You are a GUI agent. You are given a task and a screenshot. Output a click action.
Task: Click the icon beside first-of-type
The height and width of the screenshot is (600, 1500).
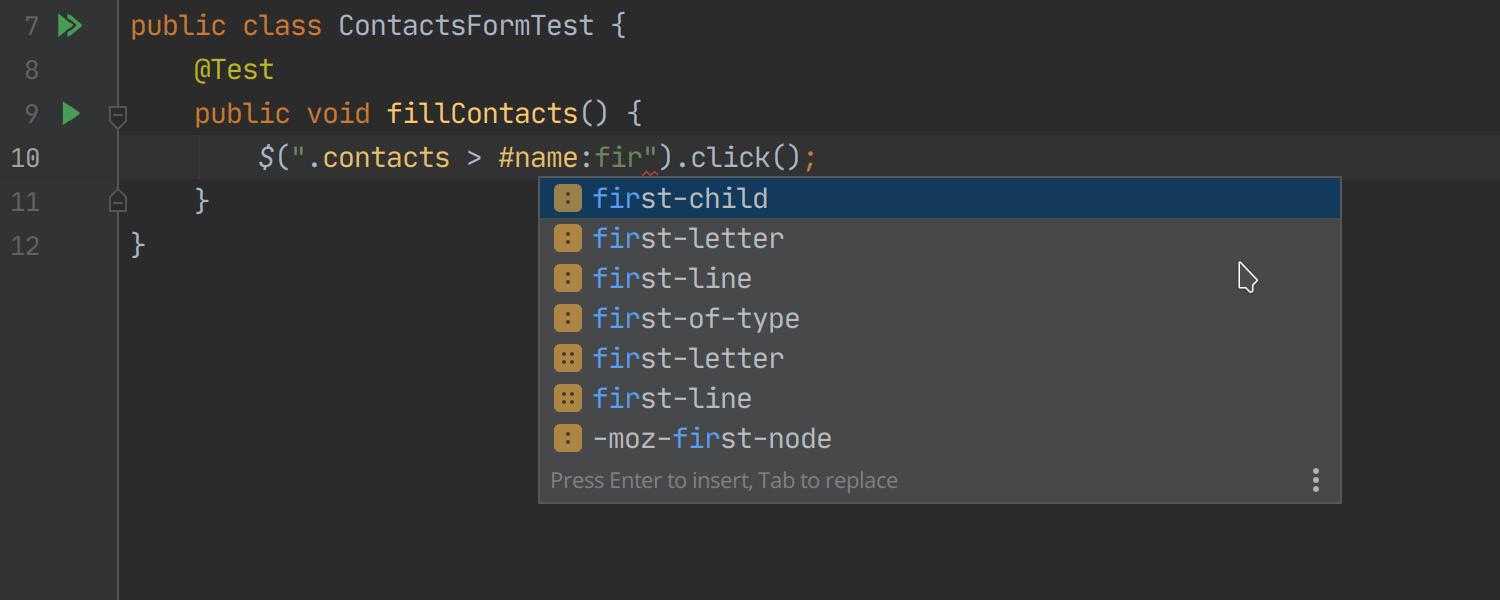tap(568, 318)
